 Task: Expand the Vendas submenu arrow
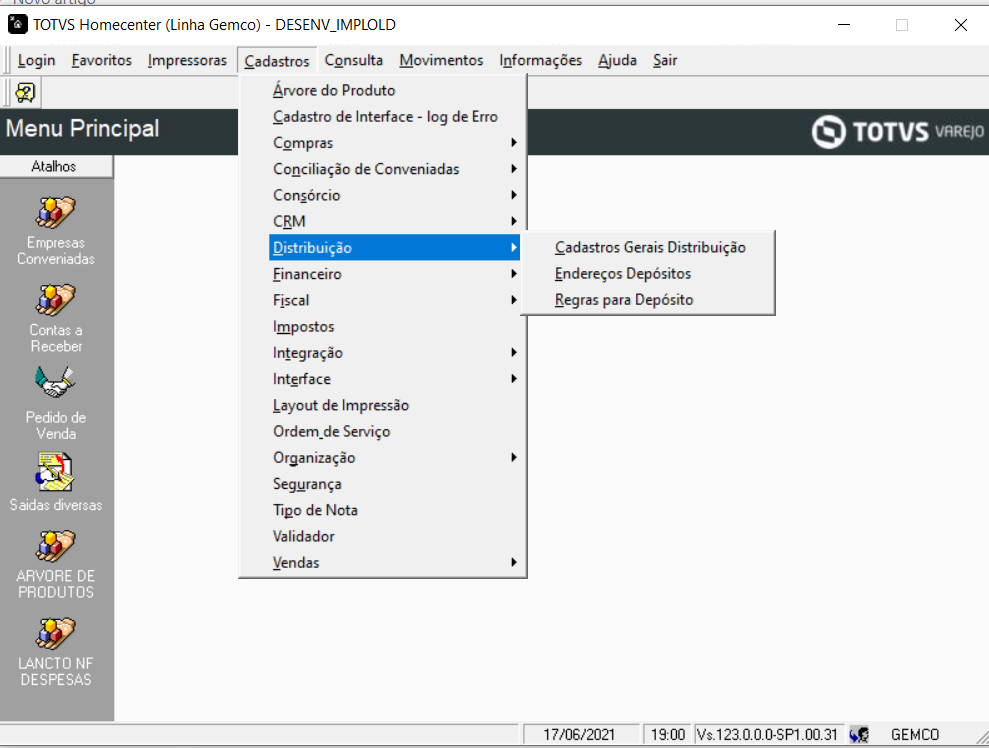(x=514, y=563)
